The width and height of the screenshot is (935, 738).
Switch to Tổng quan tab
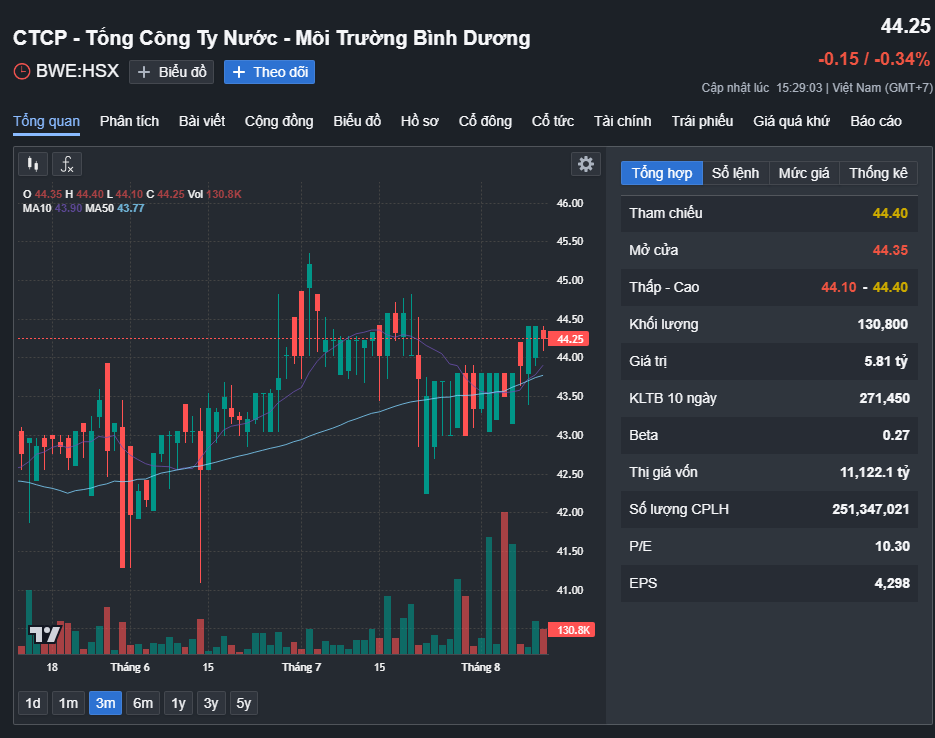[x=47, y=122]
